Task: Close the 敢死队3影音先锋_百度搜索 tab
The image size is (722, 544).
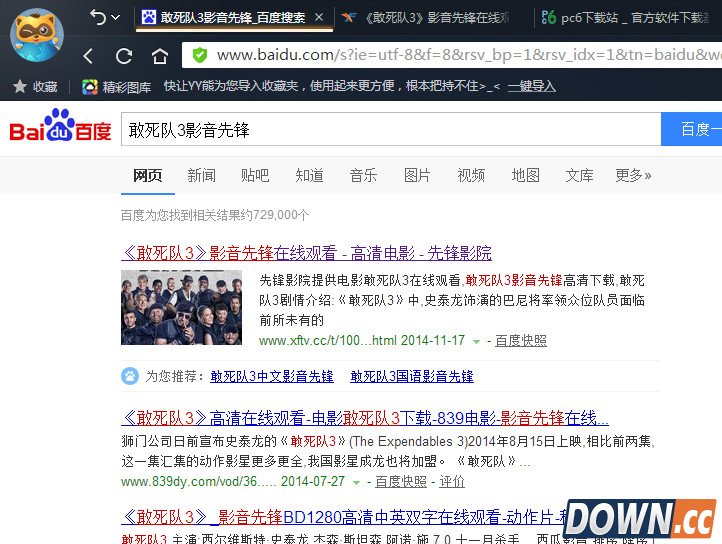Action: coord(319,17)
